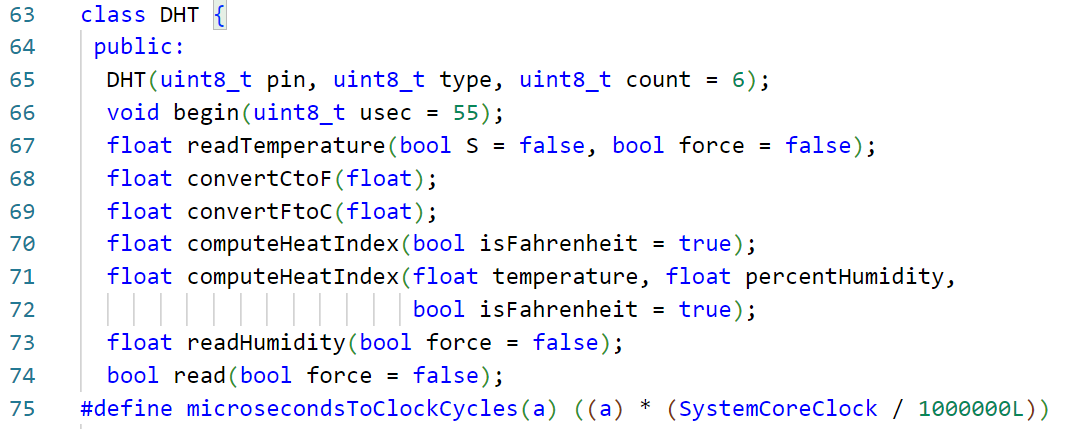Viewport: 1066px width, 429px height.
Task: Click the DHT constructor name on line 65
Action: point(126,80)
